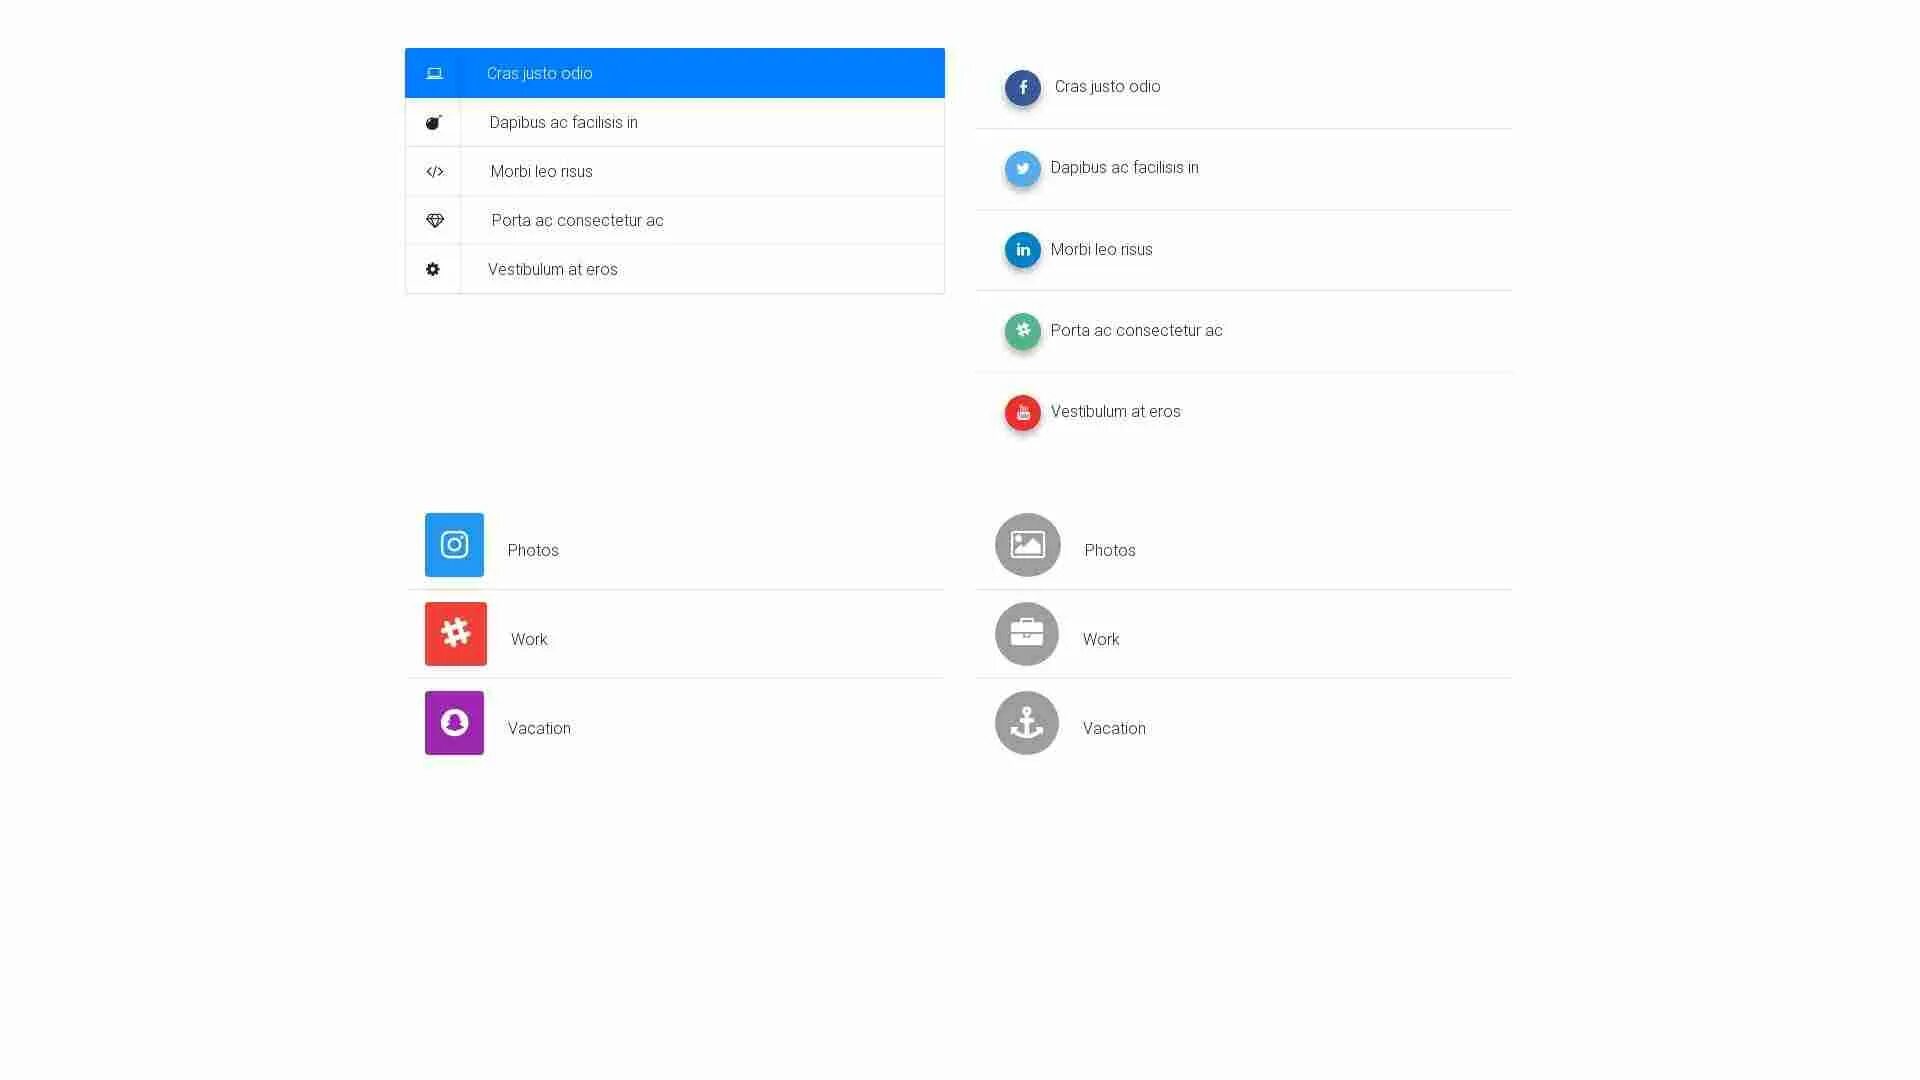Image resolution: width=1920 pixels, height=1080 pixels.
Task: Click Porta ac consectetur ac beside Slack
Action: tap(1136, 331)
